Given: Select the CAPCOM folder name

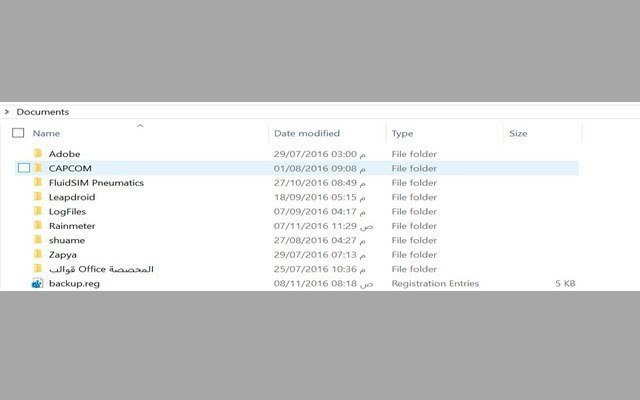Looking at the screenshot, I should pyautogui.click(x=70, y=168).
